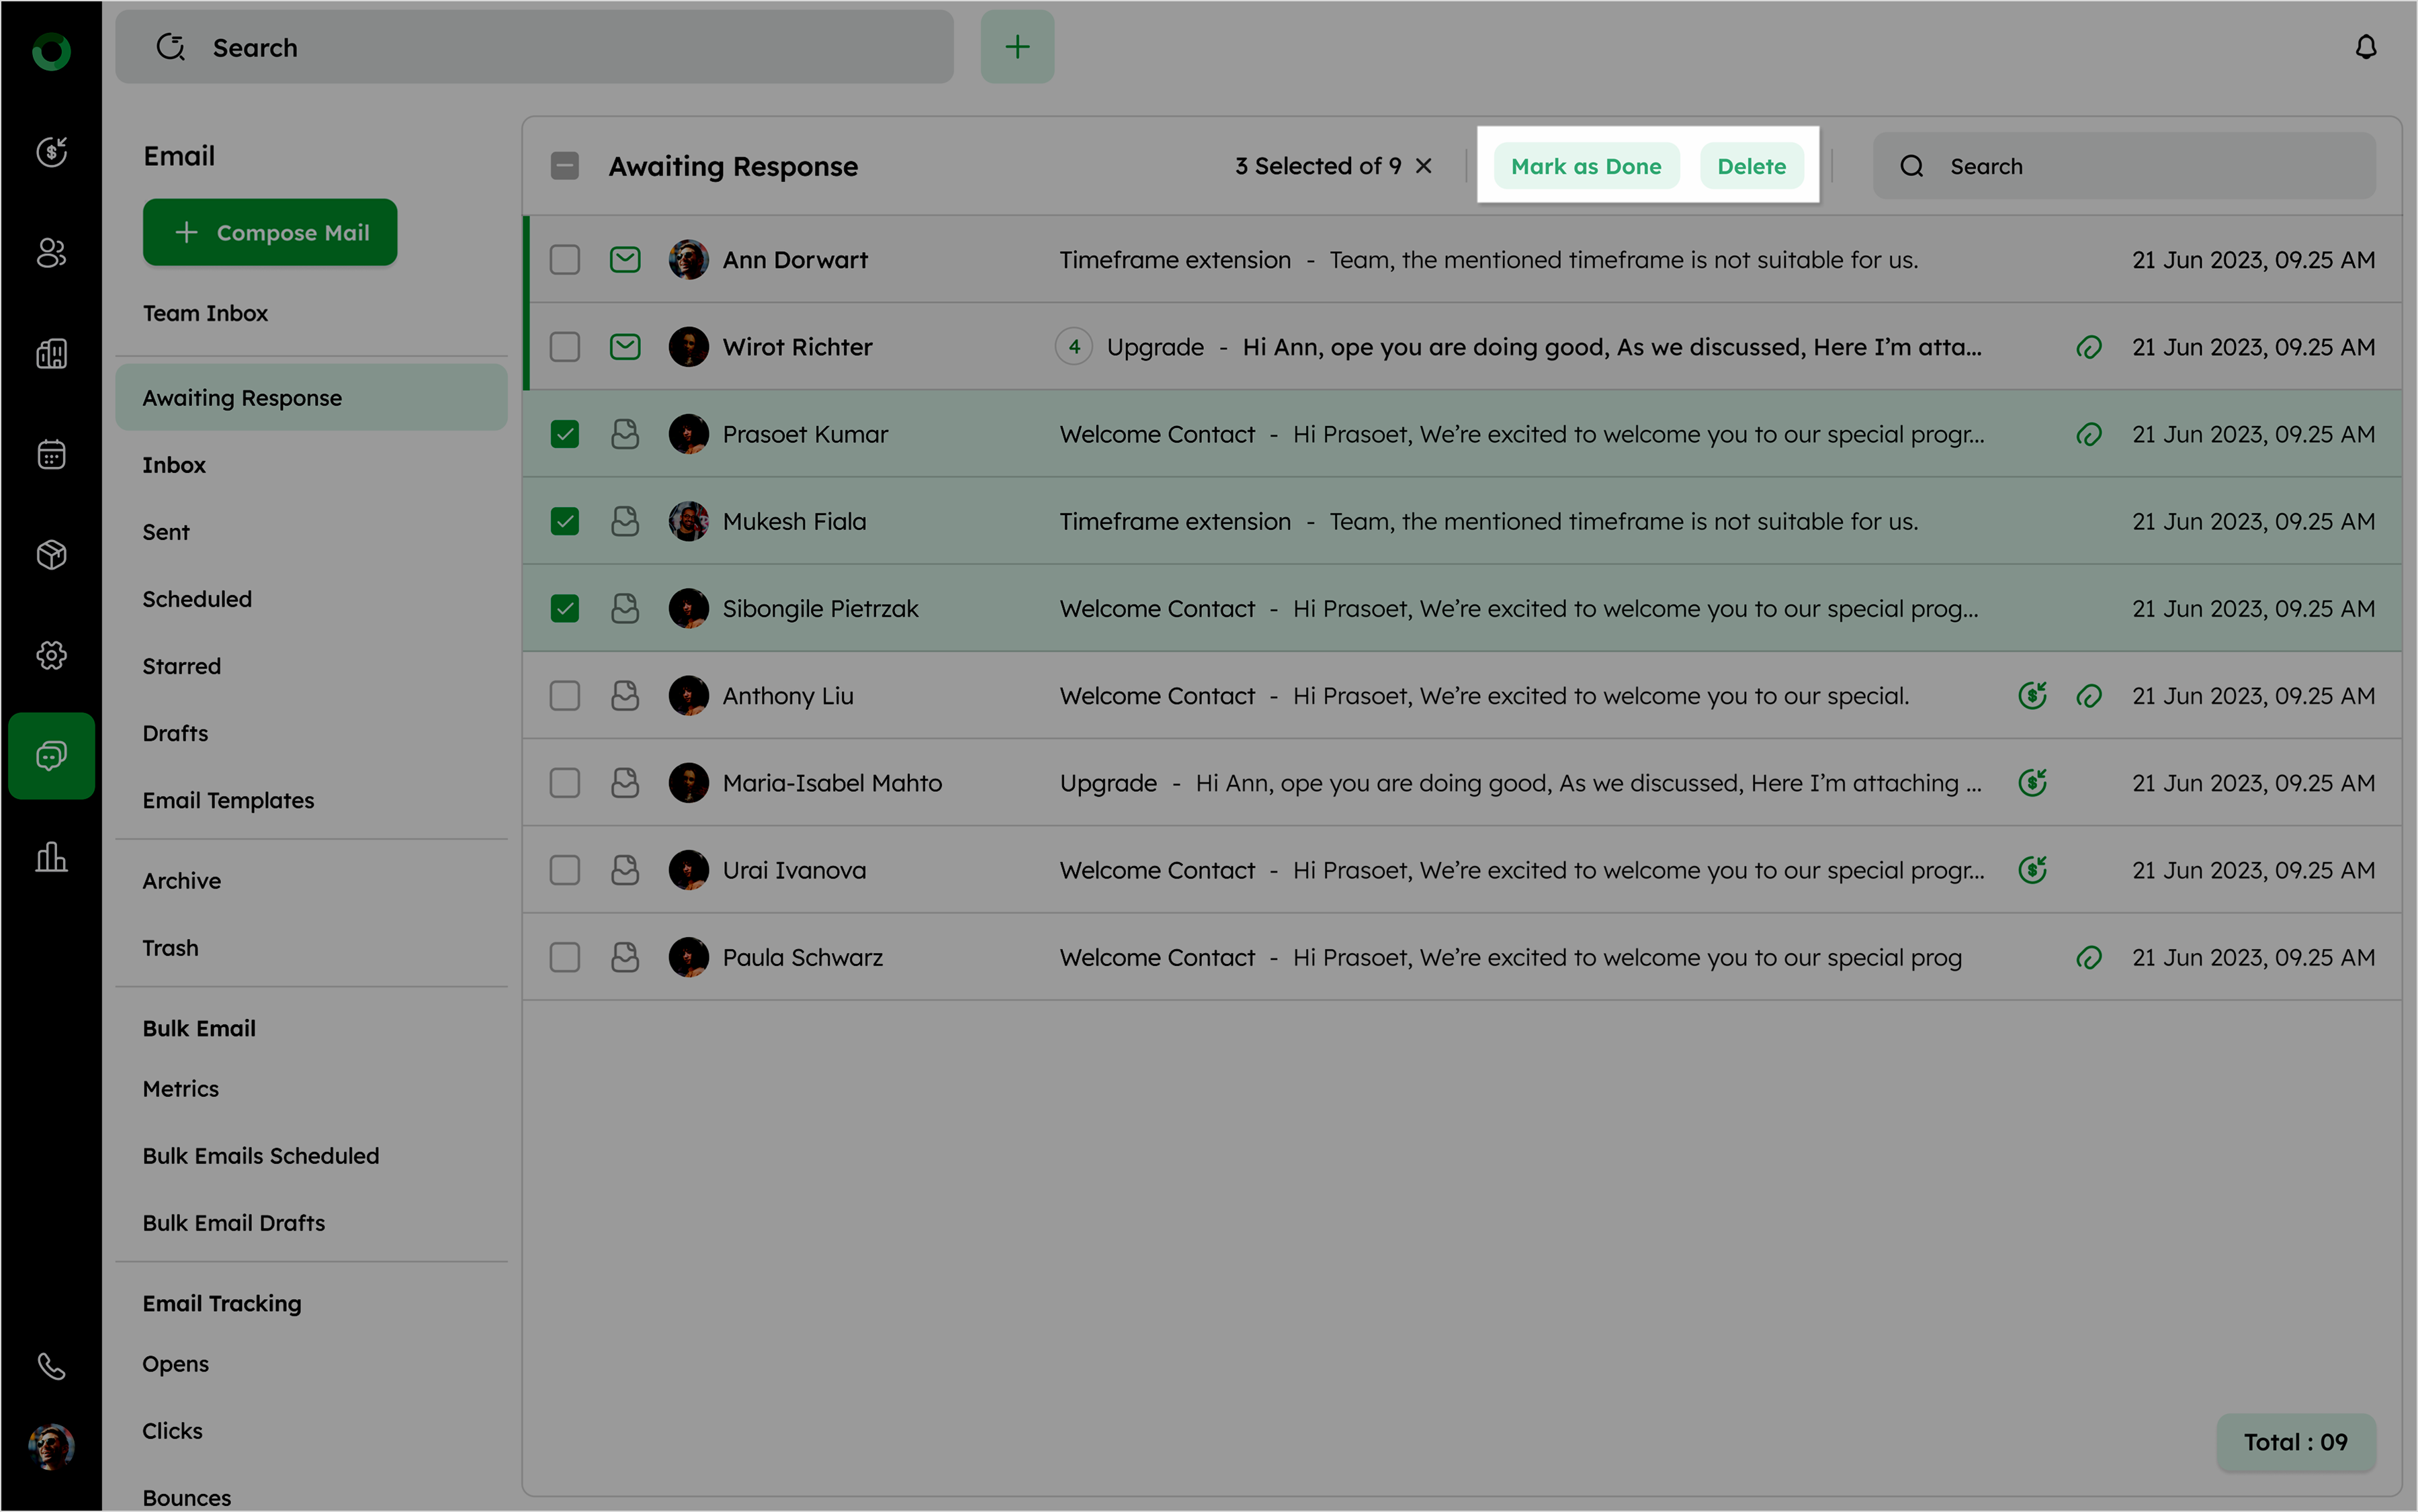Clear selection with the X beside 3 Selected
The height and width of the screenshot is (1512, 2418).
coord(1424,166)
